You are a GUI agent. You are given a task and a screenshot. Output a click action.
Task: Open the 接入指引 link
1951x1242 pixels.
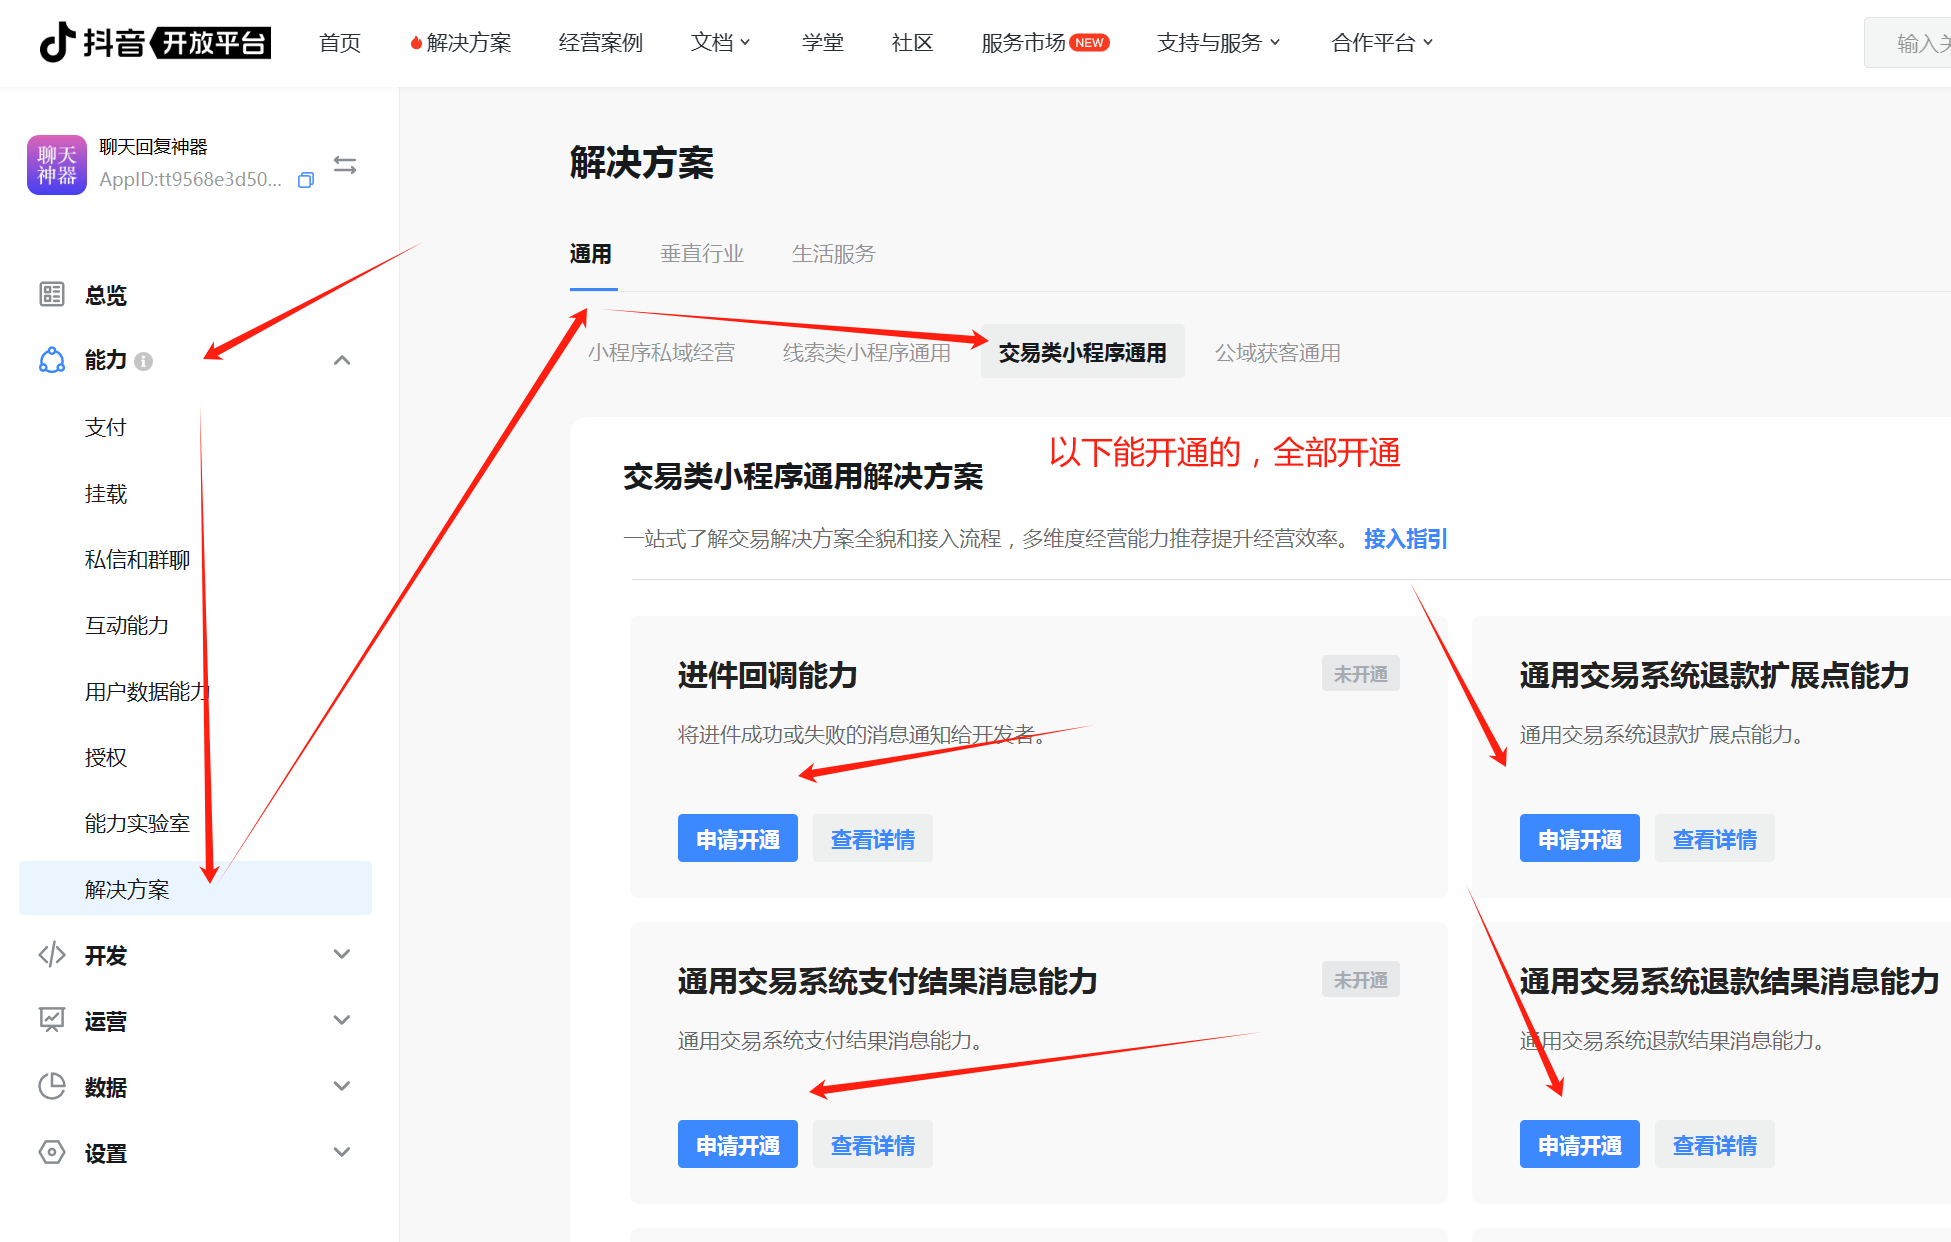(1405, 539)
